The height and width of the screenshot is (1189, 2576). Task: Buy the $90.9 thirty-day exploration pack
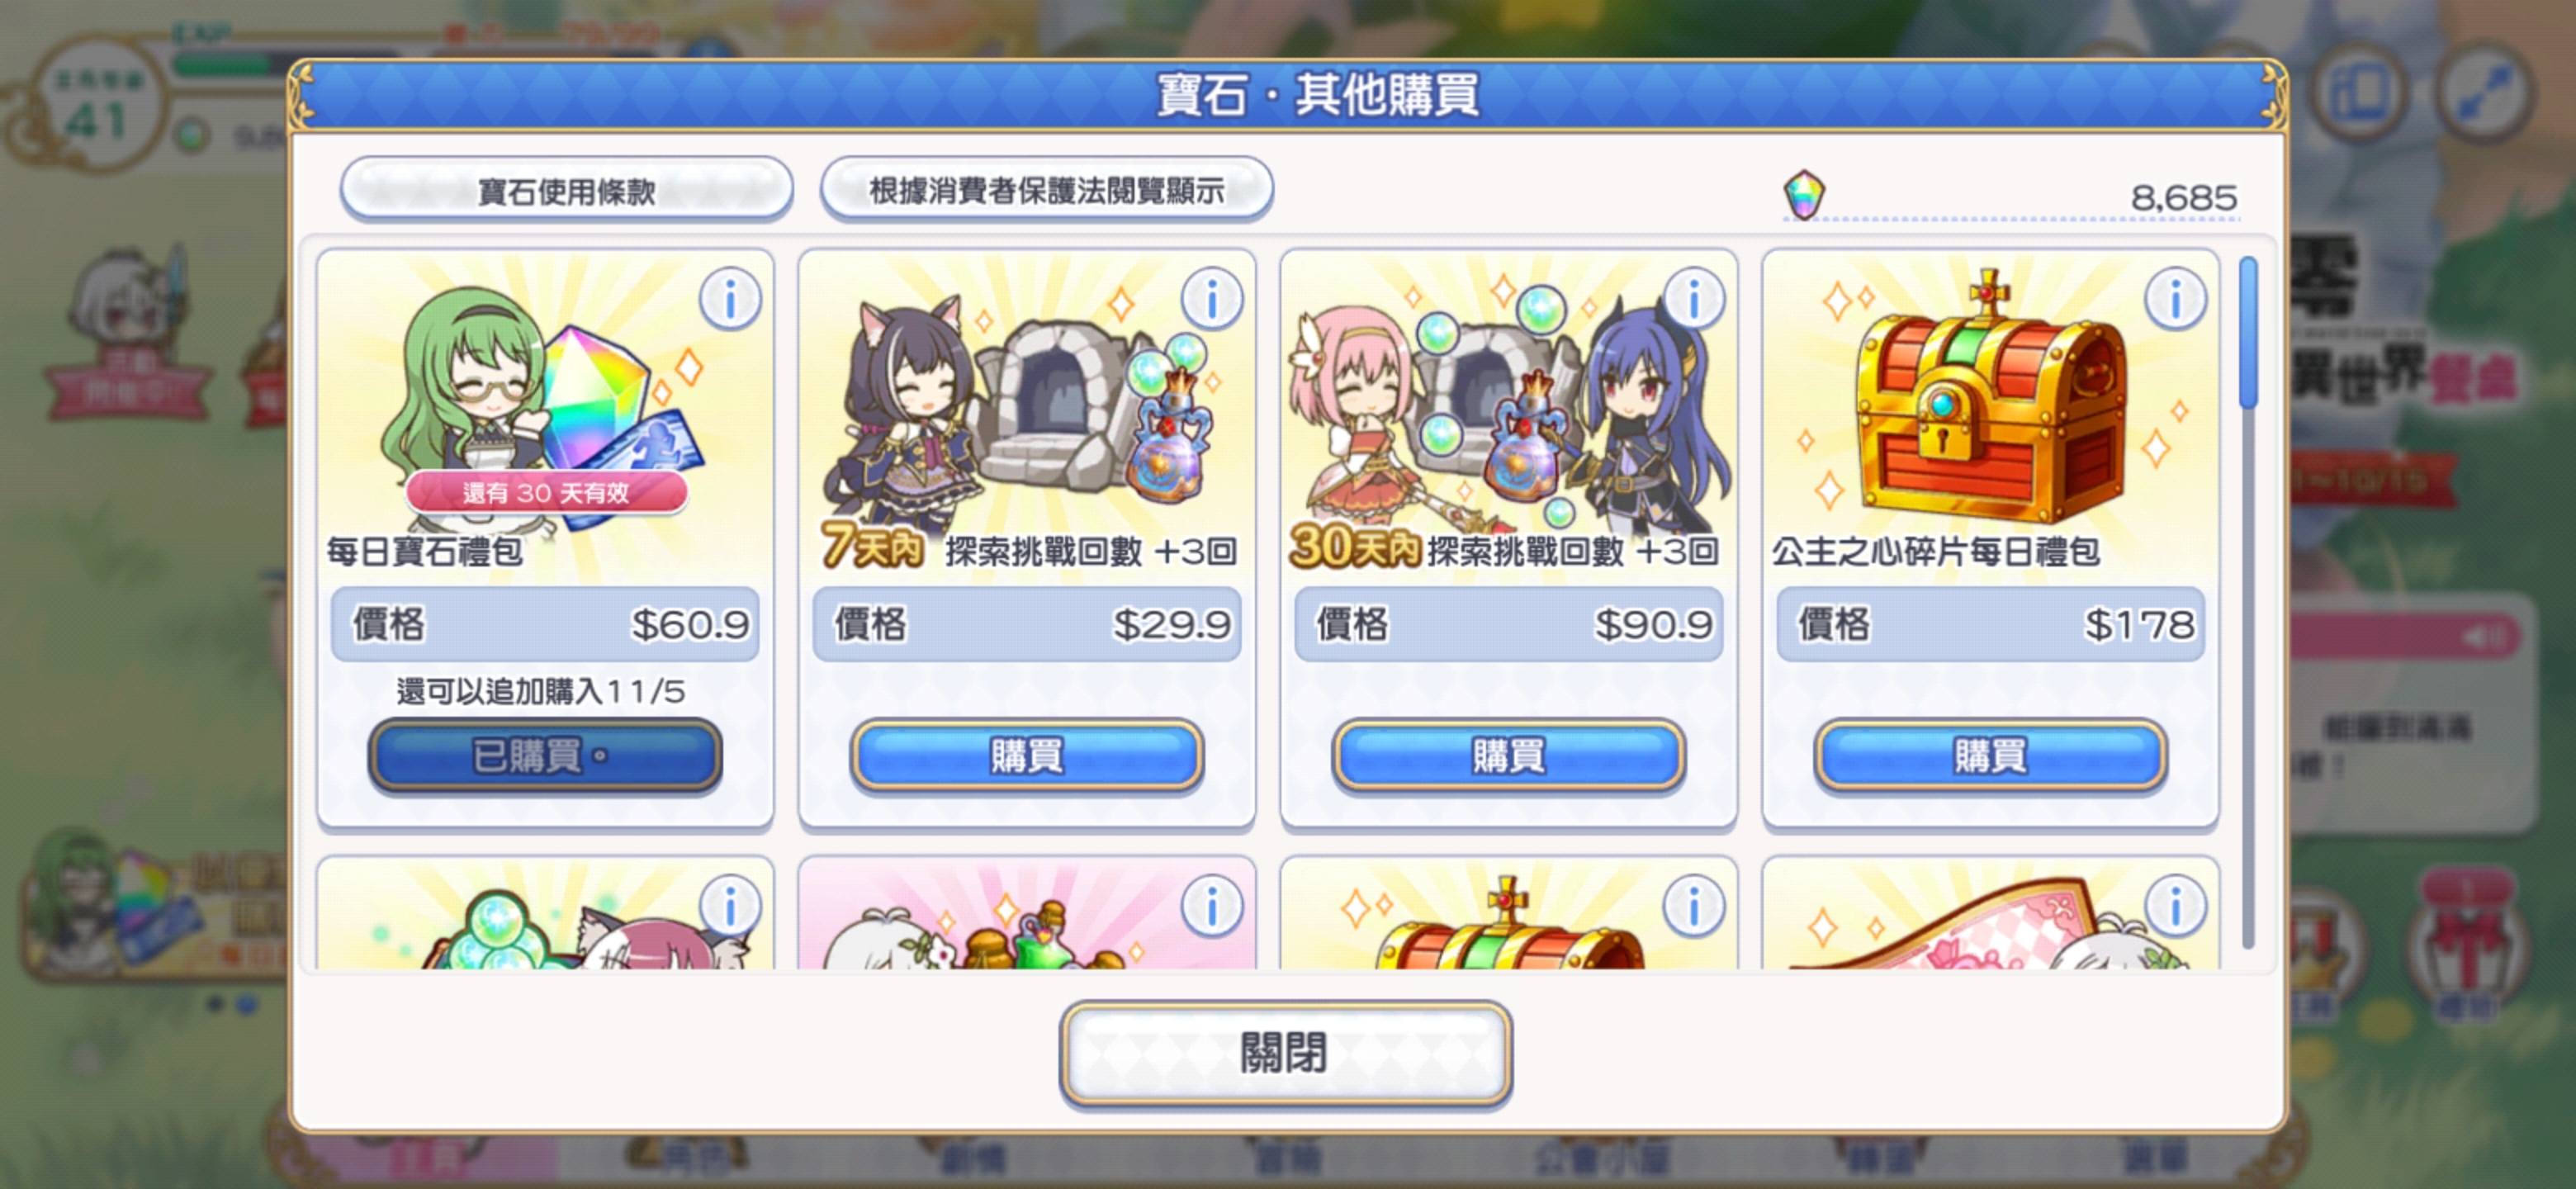pos(1509,755)
